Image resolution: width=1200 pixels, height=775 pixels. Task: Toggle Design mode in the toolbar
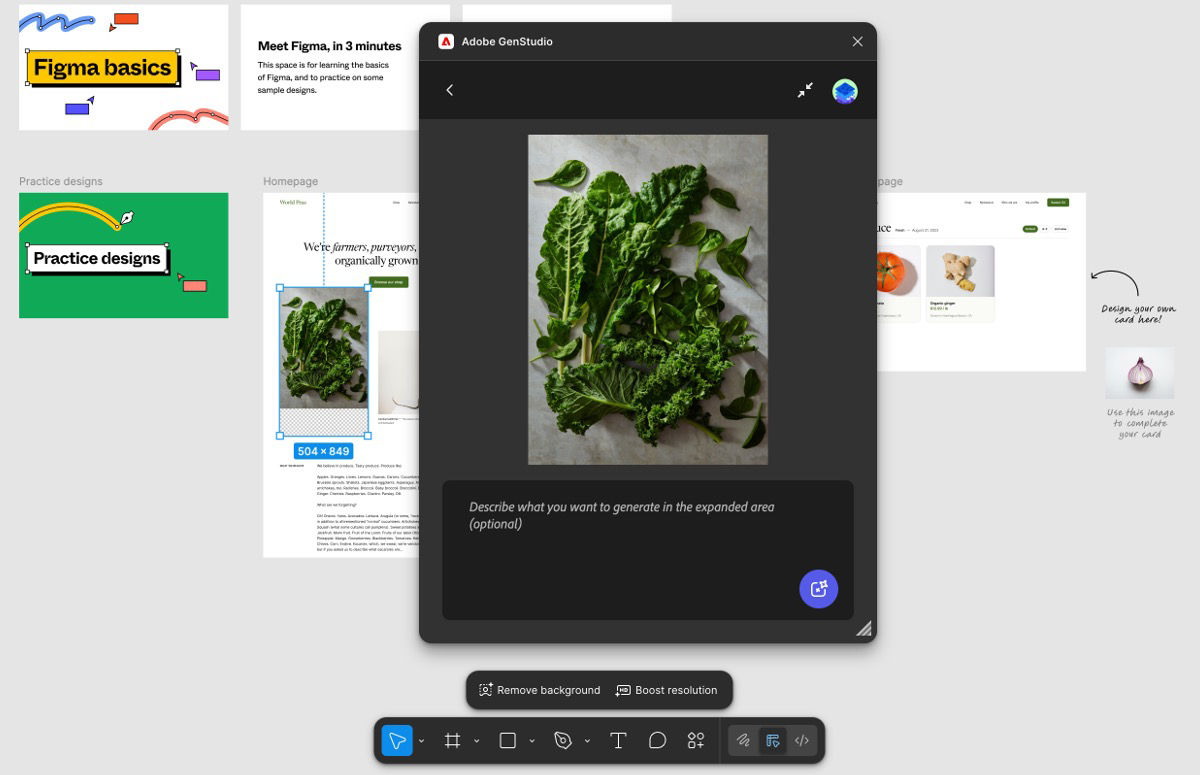click(x=773, y=740)
